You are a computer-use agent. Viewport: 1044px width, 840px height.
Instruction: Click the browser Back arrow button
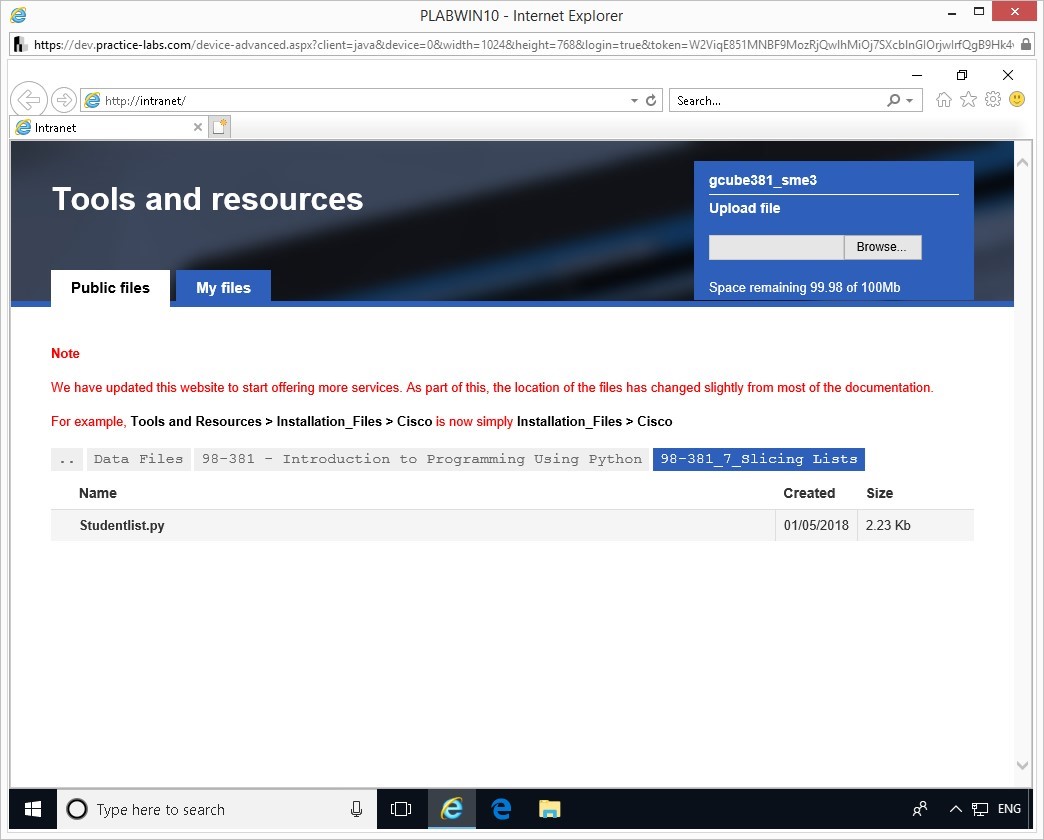(29, 100)
